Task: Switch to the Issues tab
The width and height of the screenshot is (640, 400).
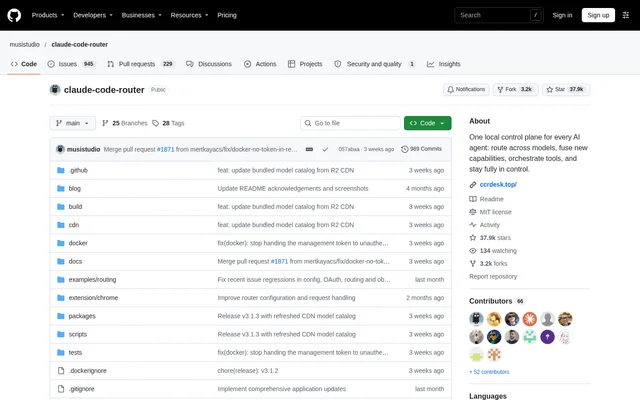Action: click(x=71, y=64)
